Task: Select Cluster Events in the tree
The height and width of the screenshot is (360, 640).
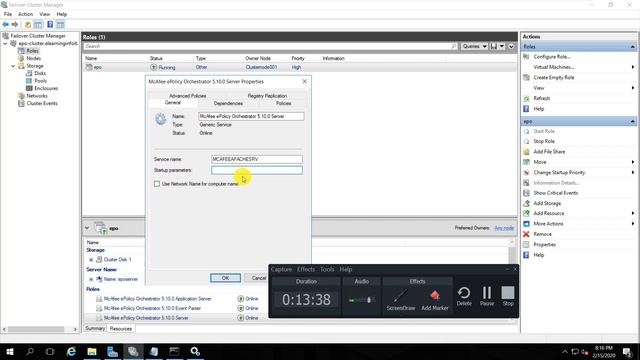Action: (42, 103)
